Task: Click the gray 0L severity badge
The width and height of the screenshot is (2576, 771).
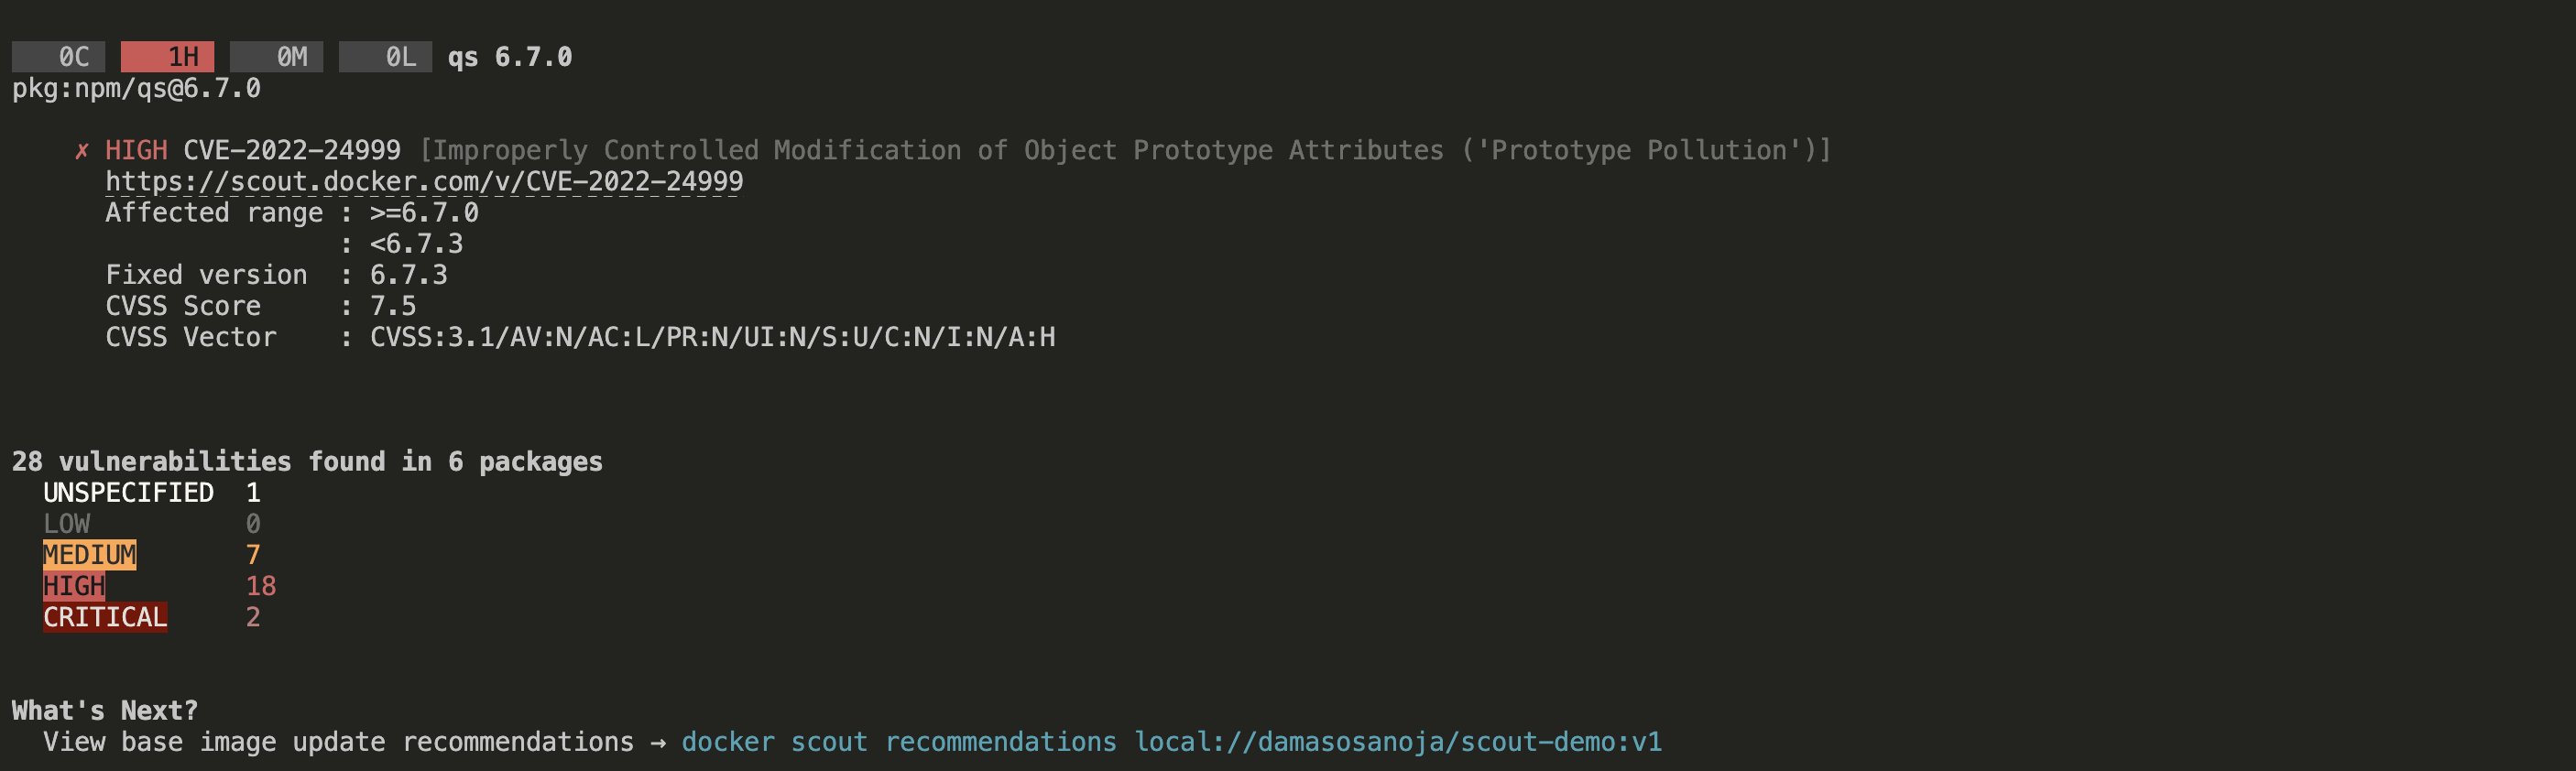Action: click(x=386, y=57)
